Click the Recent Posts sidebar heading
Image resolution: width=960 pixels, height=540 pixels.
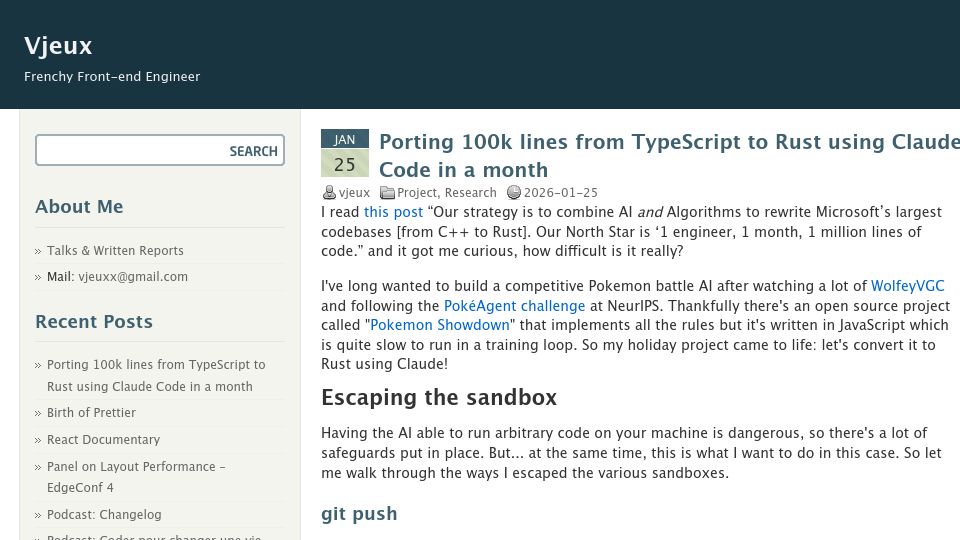[94, 321]
